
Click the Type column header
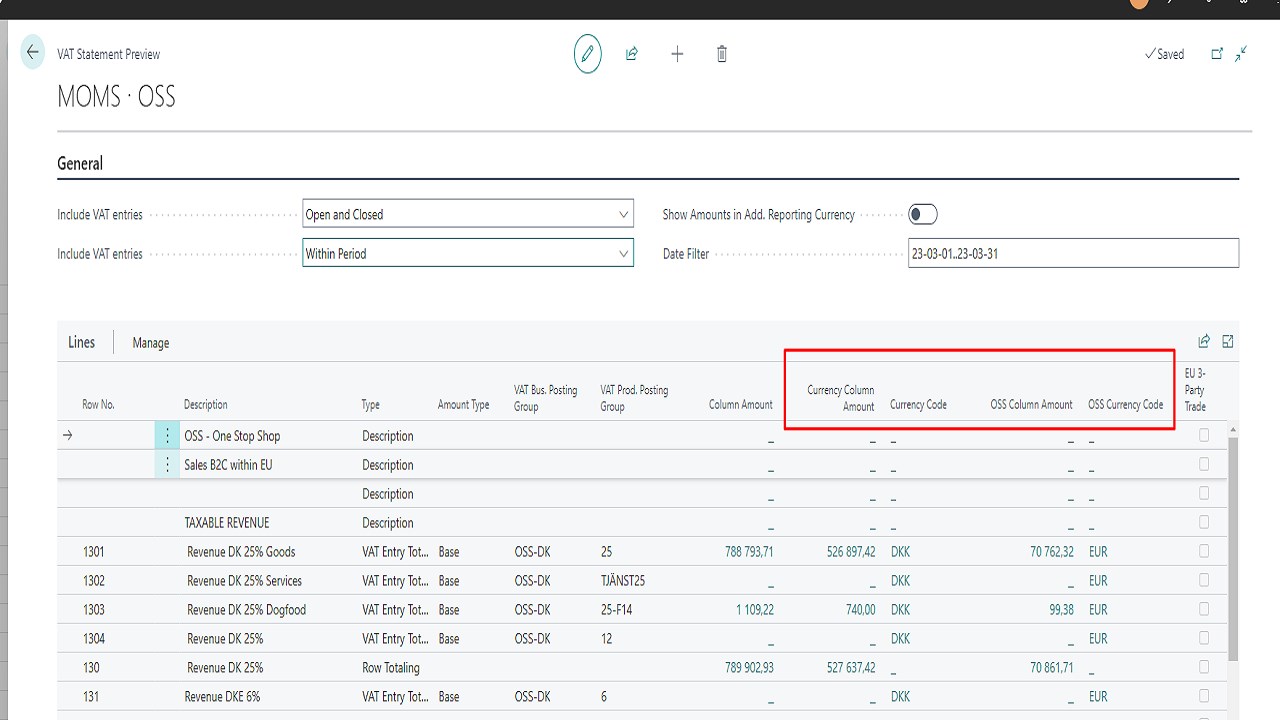click(371, 405)
